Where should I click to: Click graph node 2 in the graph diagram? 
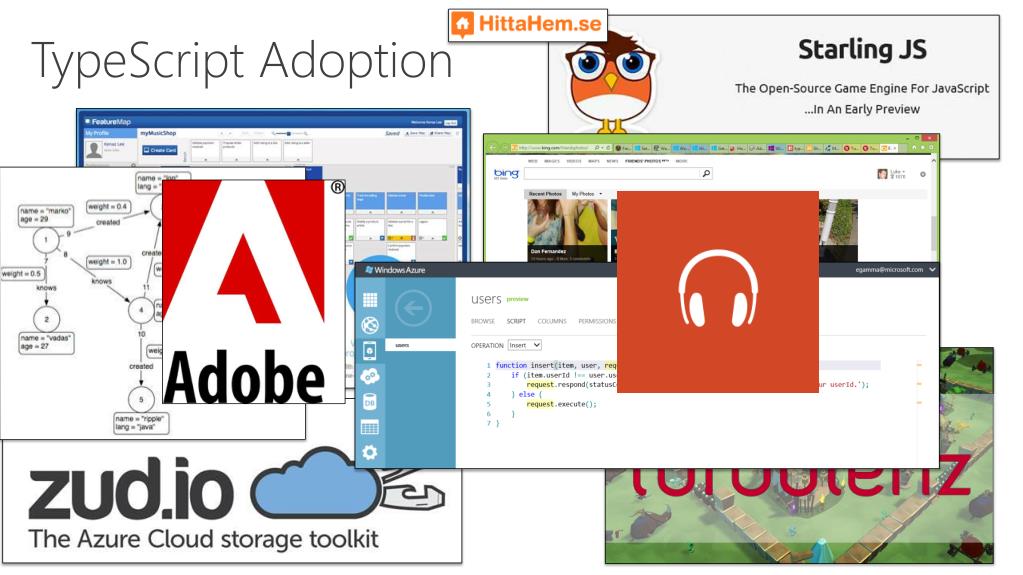coord(46,319)
